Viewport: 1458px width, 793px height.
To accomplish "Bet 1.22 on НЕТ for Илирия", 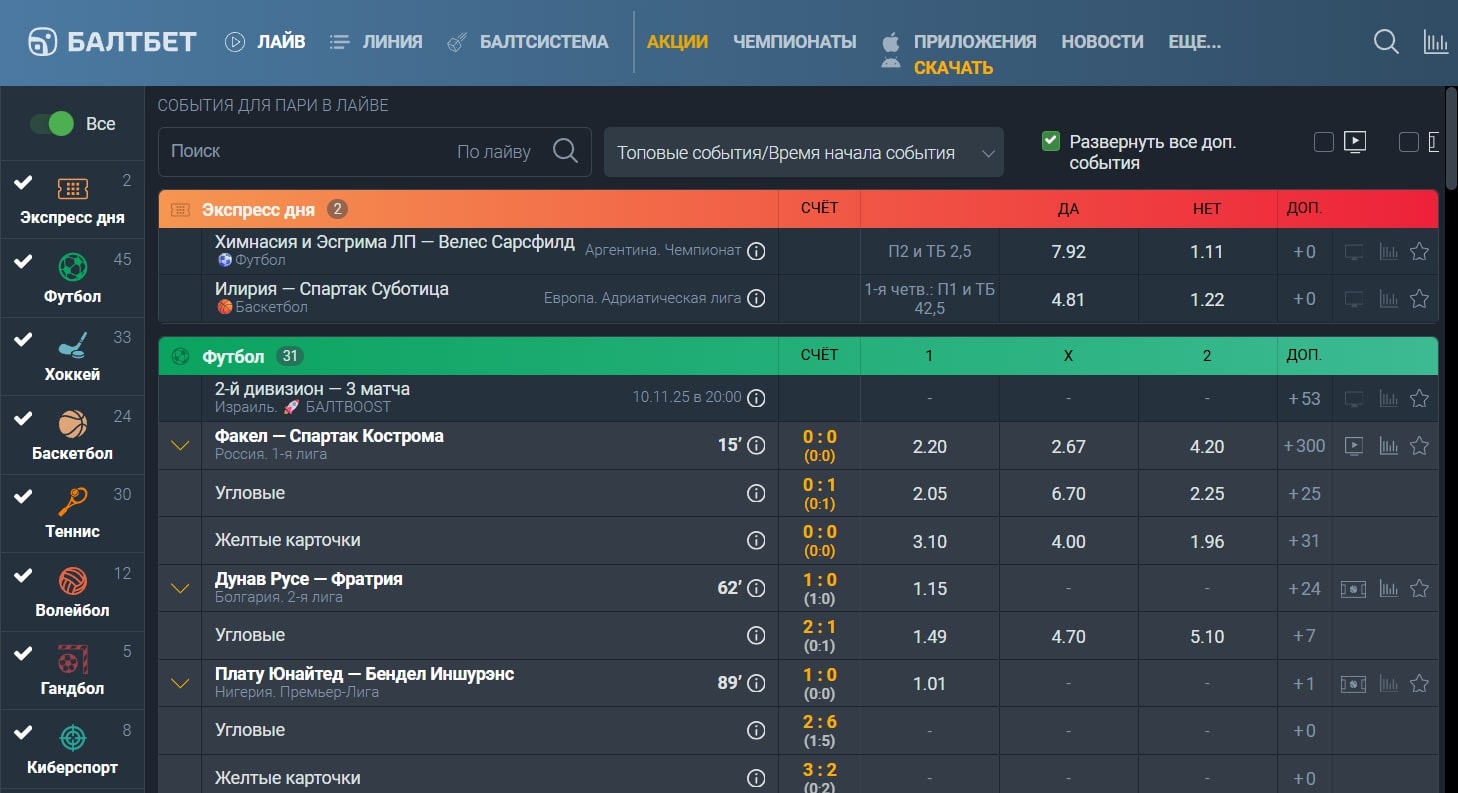I will (x=1207, y=299).
